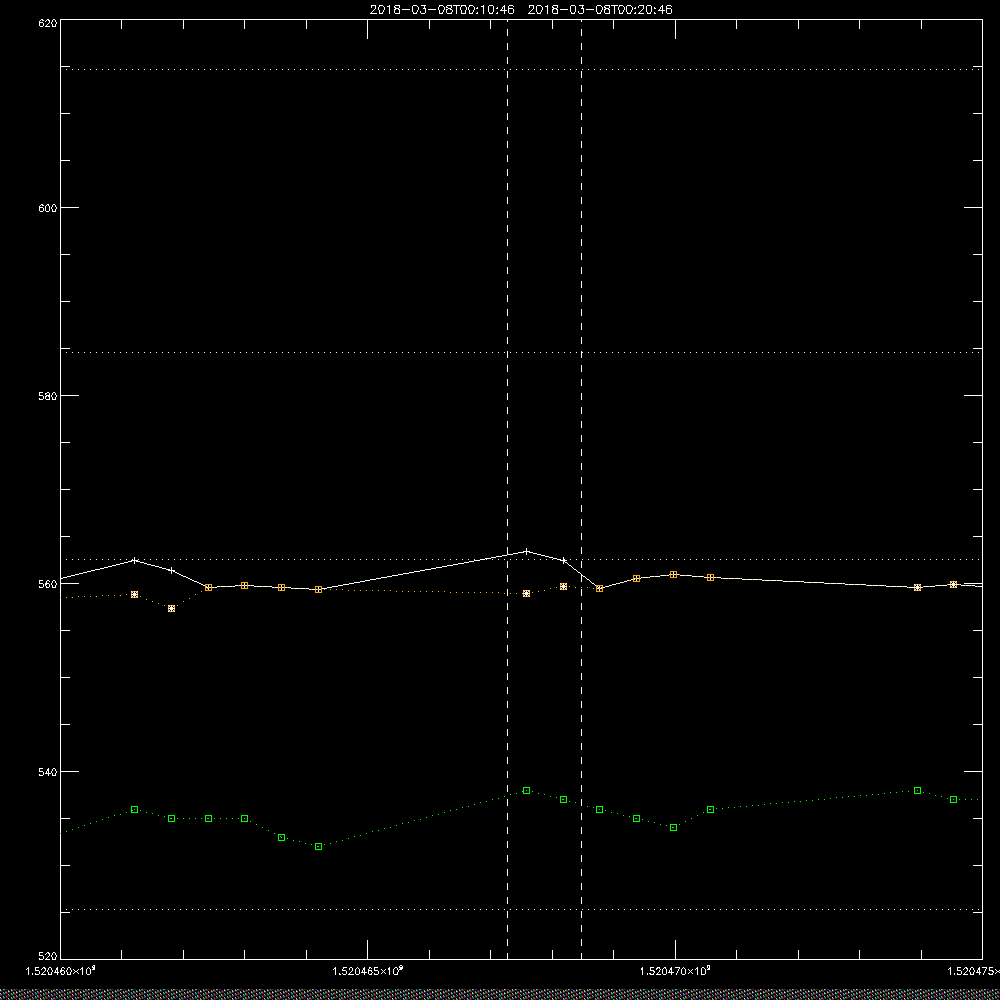Click the lowest orange square data point
Viewport: 1000px width, 1000px height.
tap(172, 608)
